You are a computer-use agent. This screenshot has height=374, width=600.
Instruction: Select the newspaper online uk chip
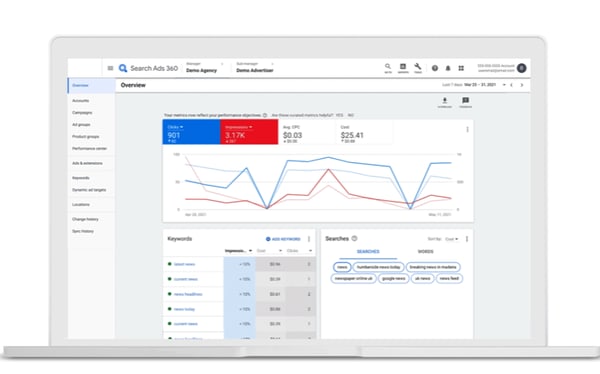(353, 278)
